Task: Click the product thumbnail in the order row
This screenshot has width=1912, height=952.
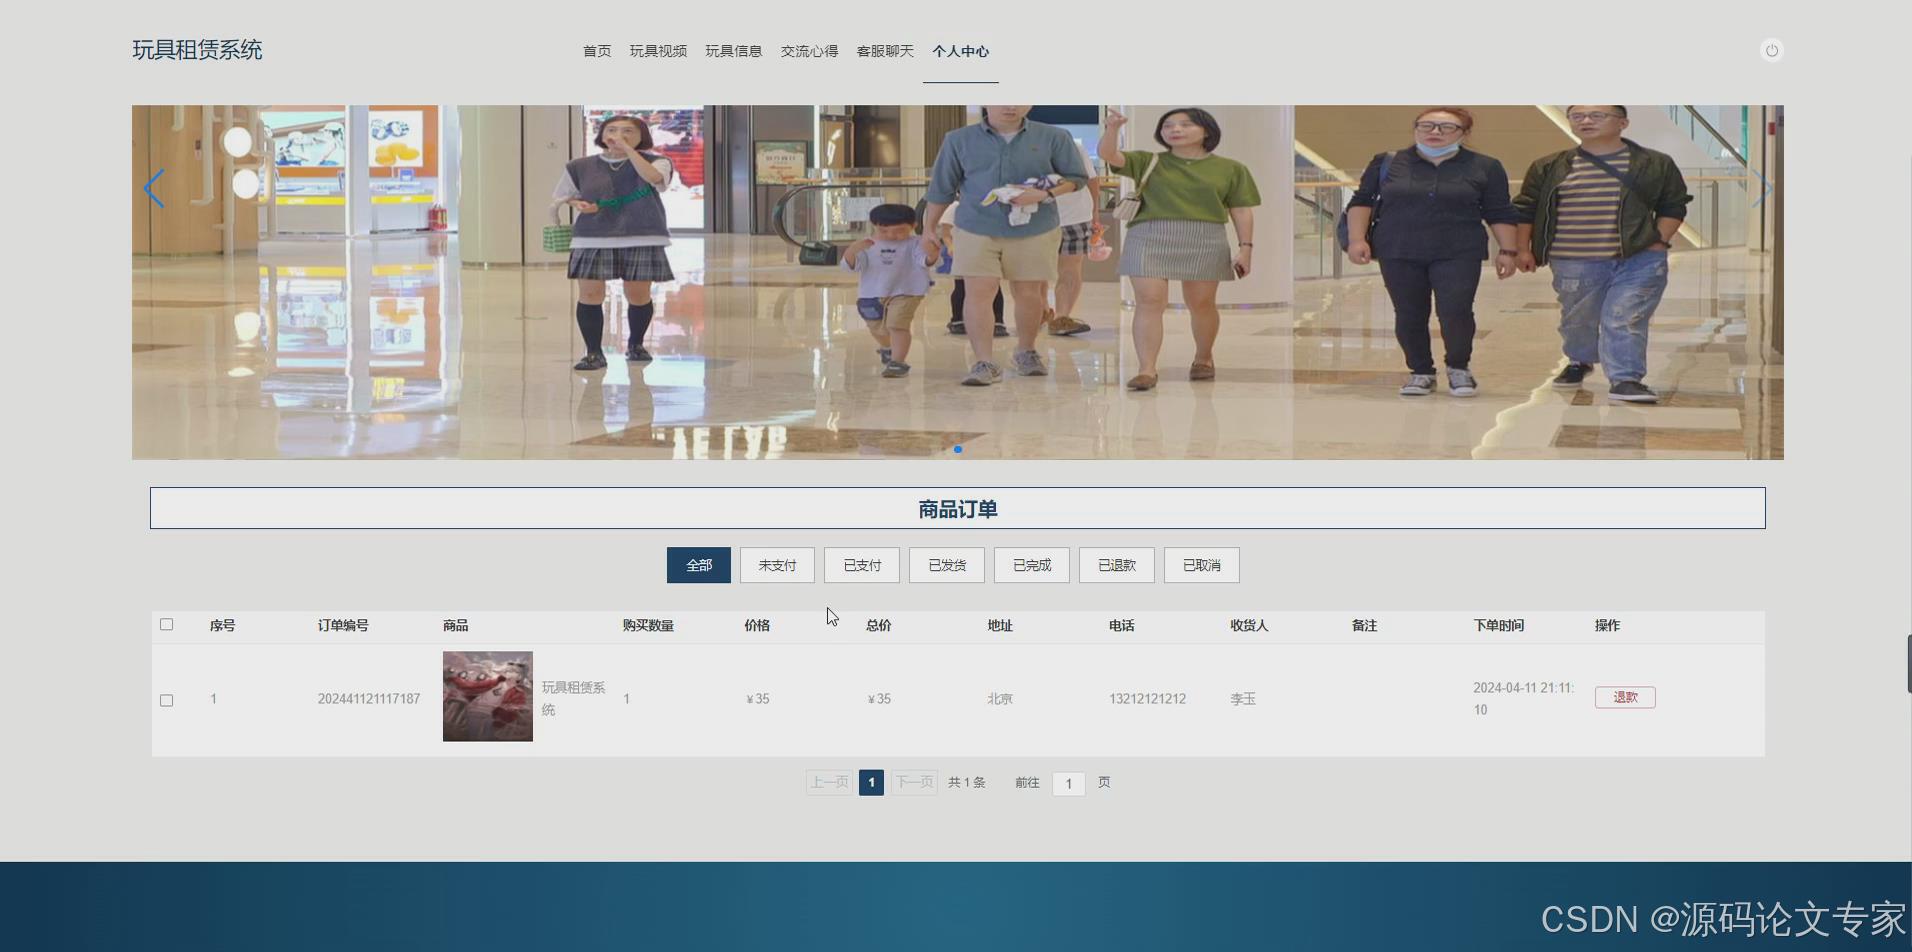Action: [x=487, y=696]
